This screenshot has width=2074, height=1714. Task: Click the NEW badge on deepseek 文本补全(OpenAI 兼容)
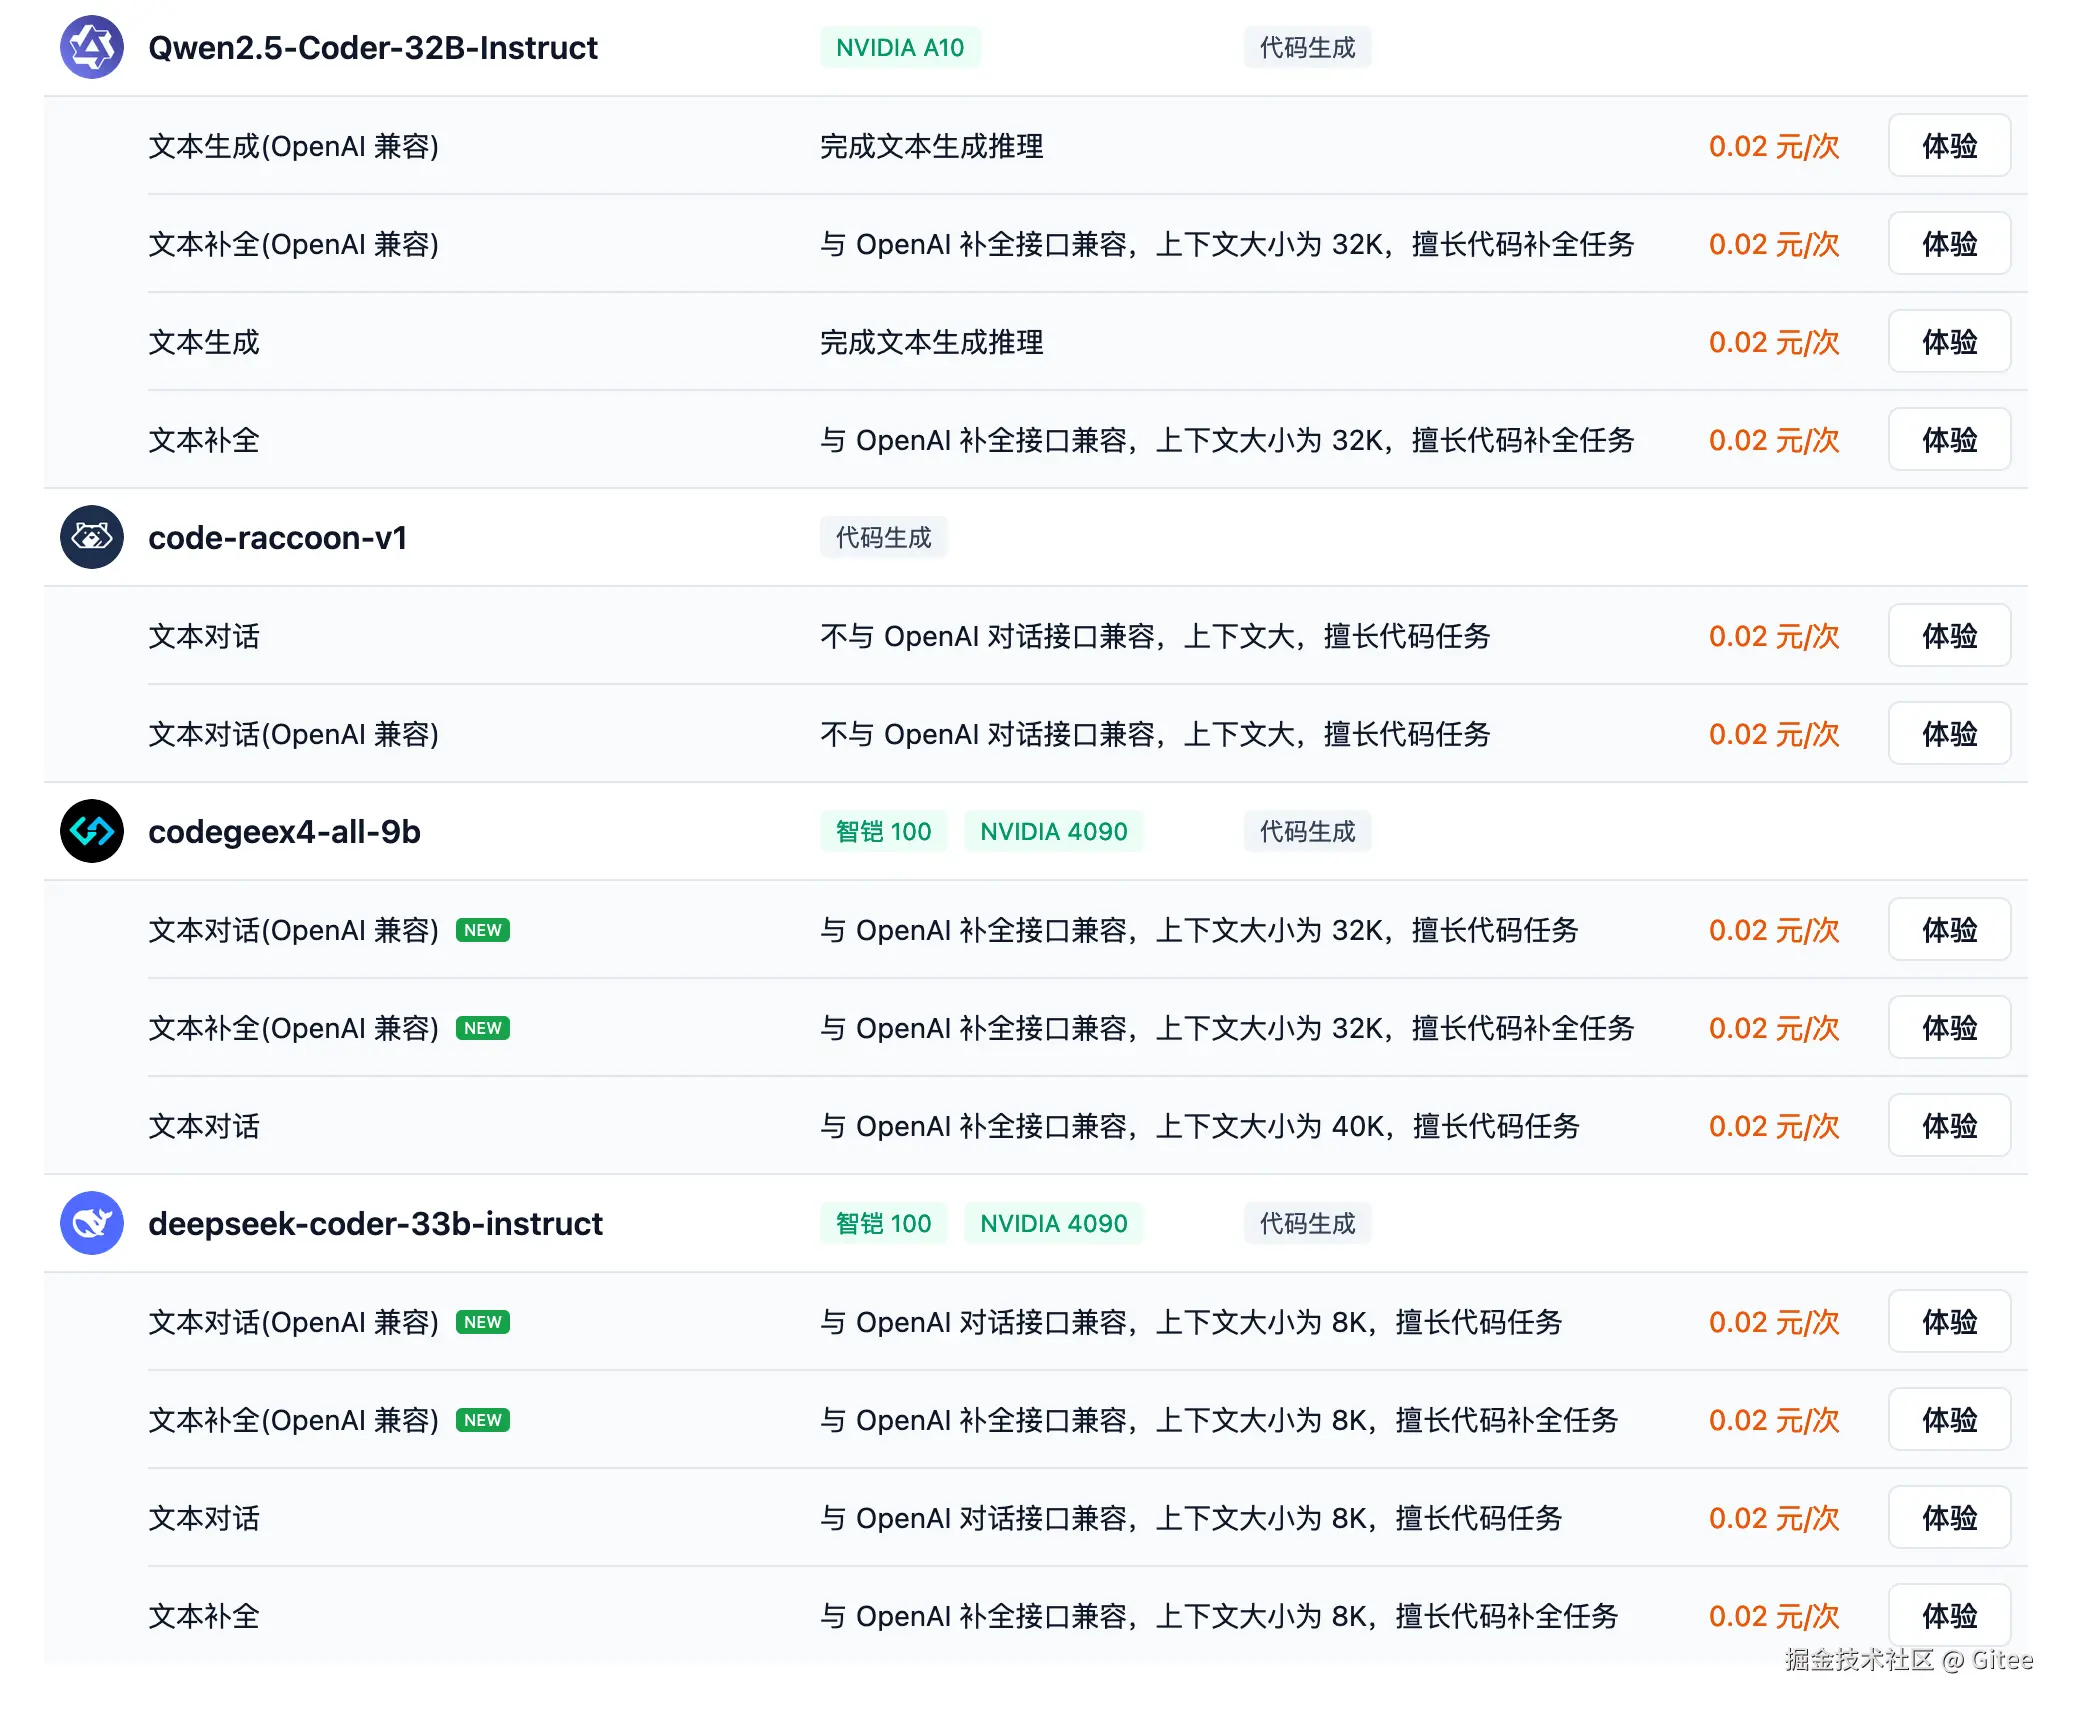pos(482,1420)
